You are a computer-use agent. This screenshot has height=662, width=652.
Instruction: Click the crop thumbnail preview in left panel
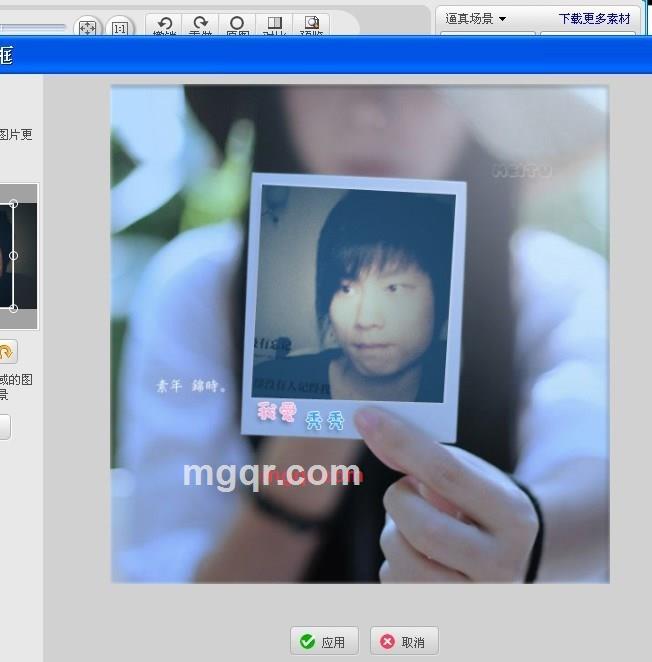[x=22, y=256]
